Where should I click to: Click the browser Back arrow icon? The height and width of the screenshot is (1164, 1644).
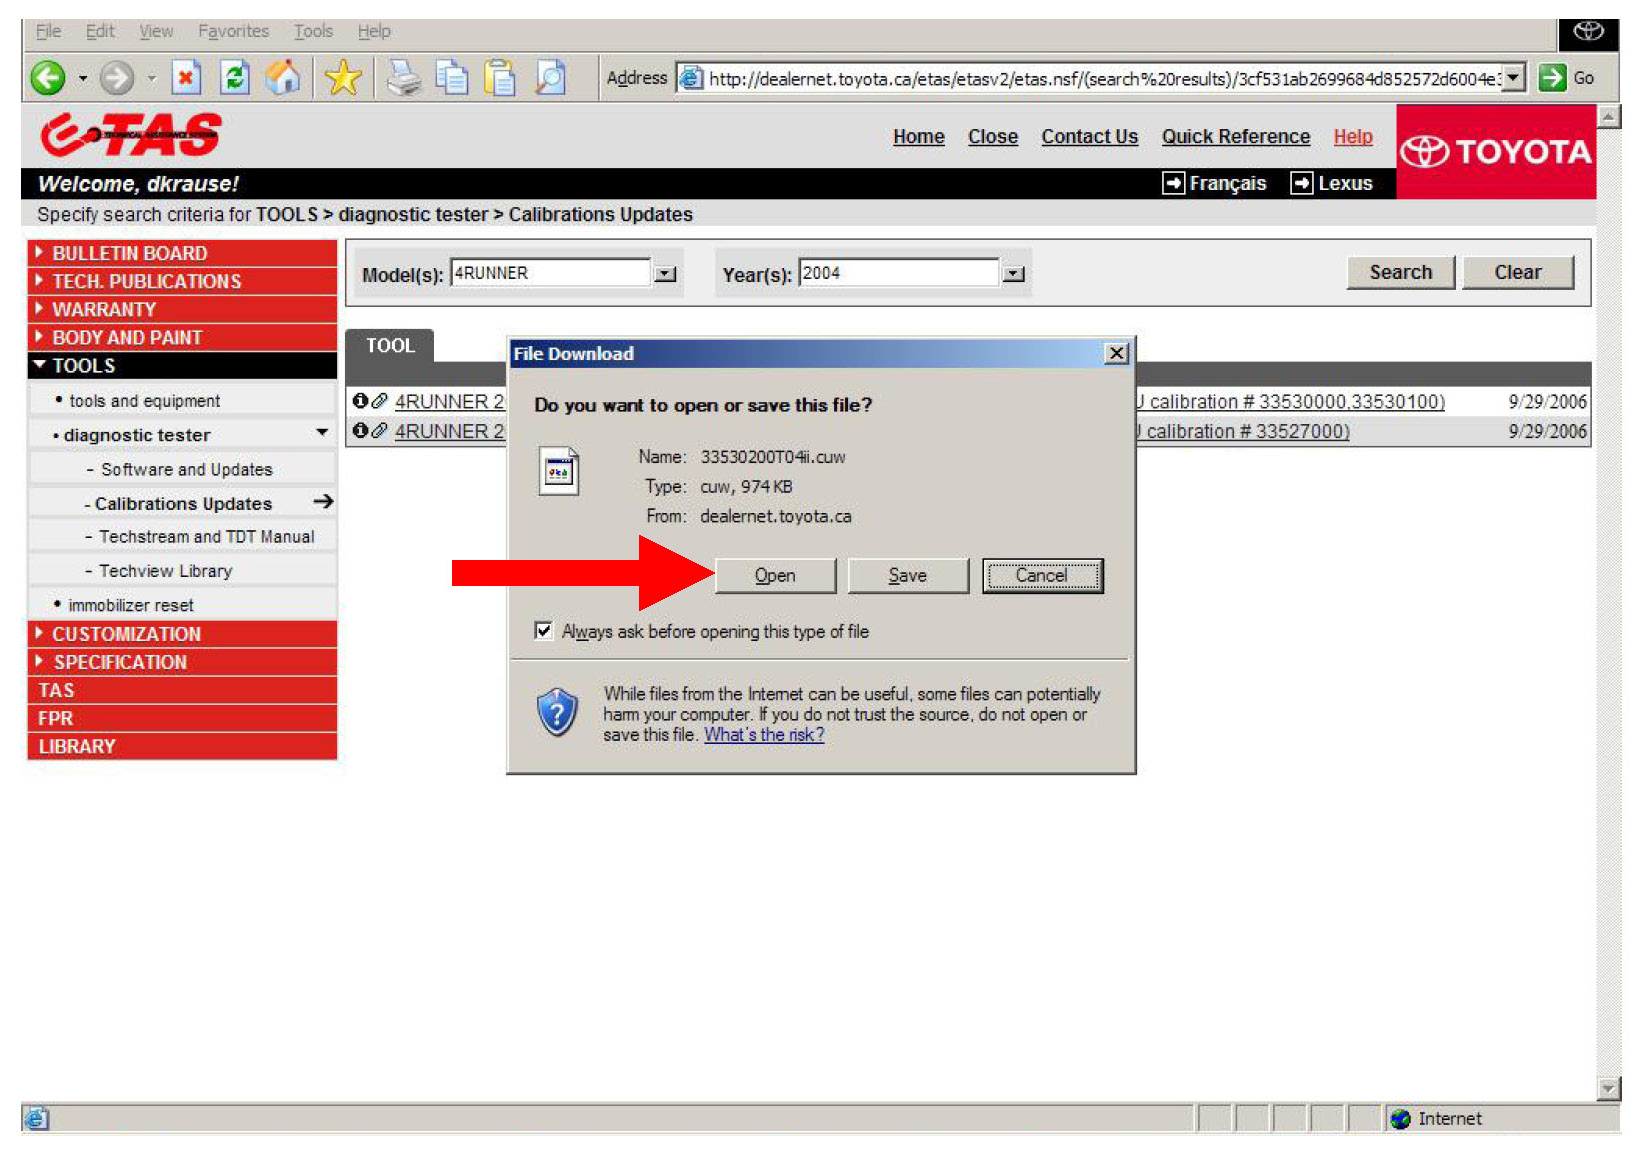tap(47, 78)
